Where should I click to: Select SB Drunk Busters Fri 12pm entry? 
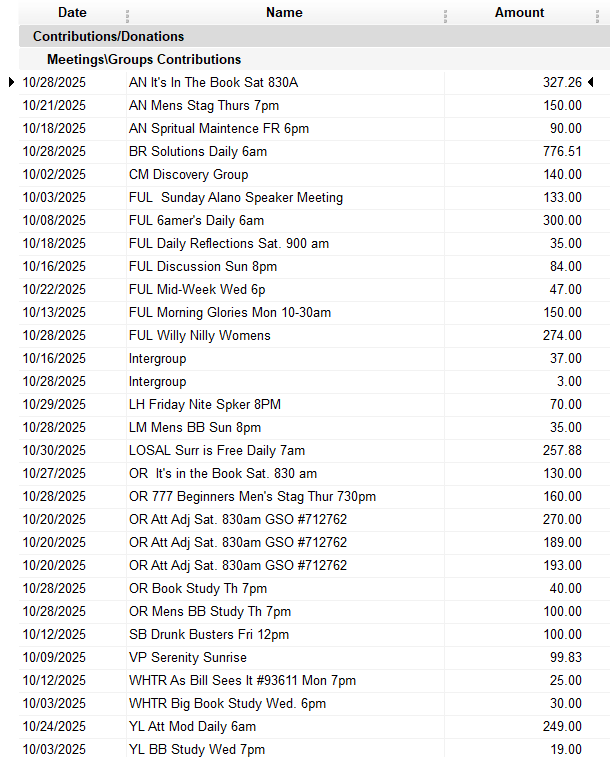[x=209, y=635]
